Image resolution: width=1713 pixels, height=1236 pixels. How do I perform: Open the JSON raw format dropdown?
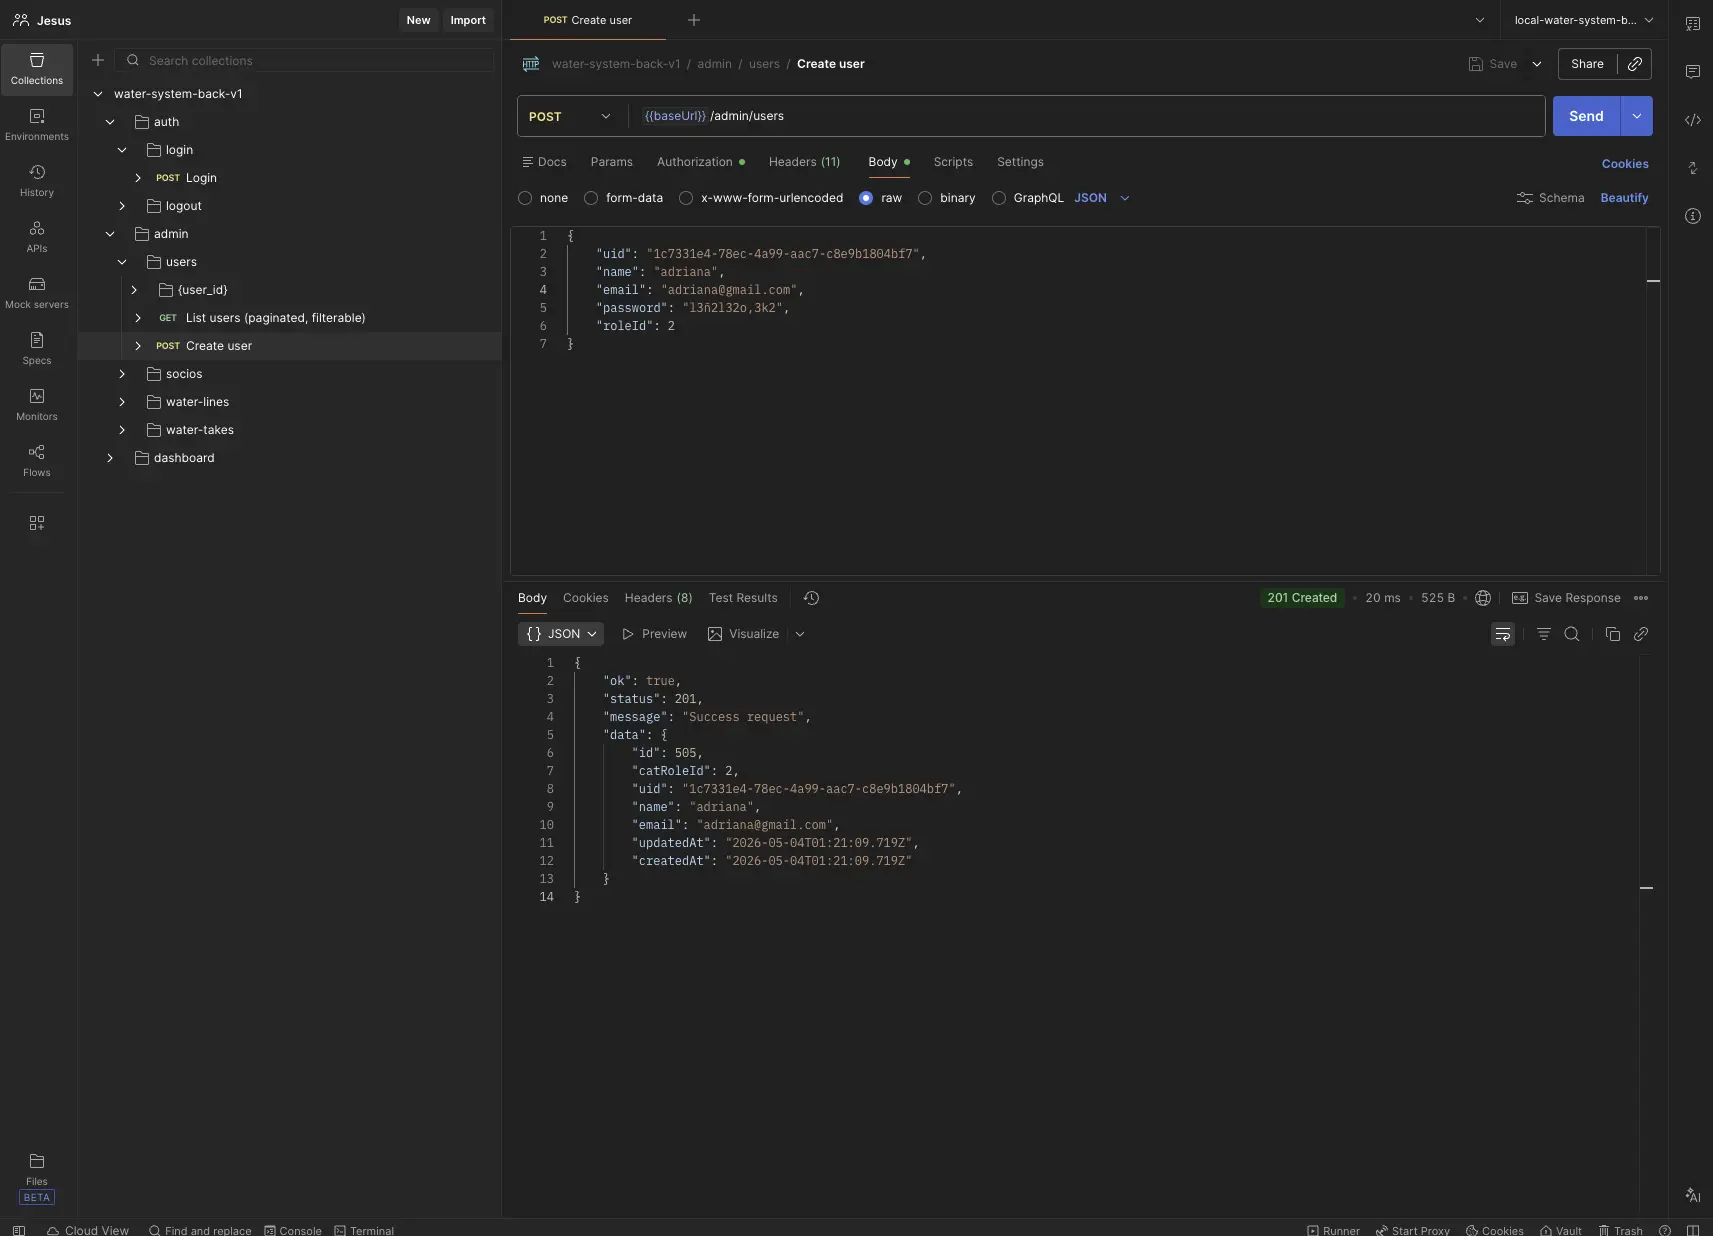click(x=1102, y=198)
